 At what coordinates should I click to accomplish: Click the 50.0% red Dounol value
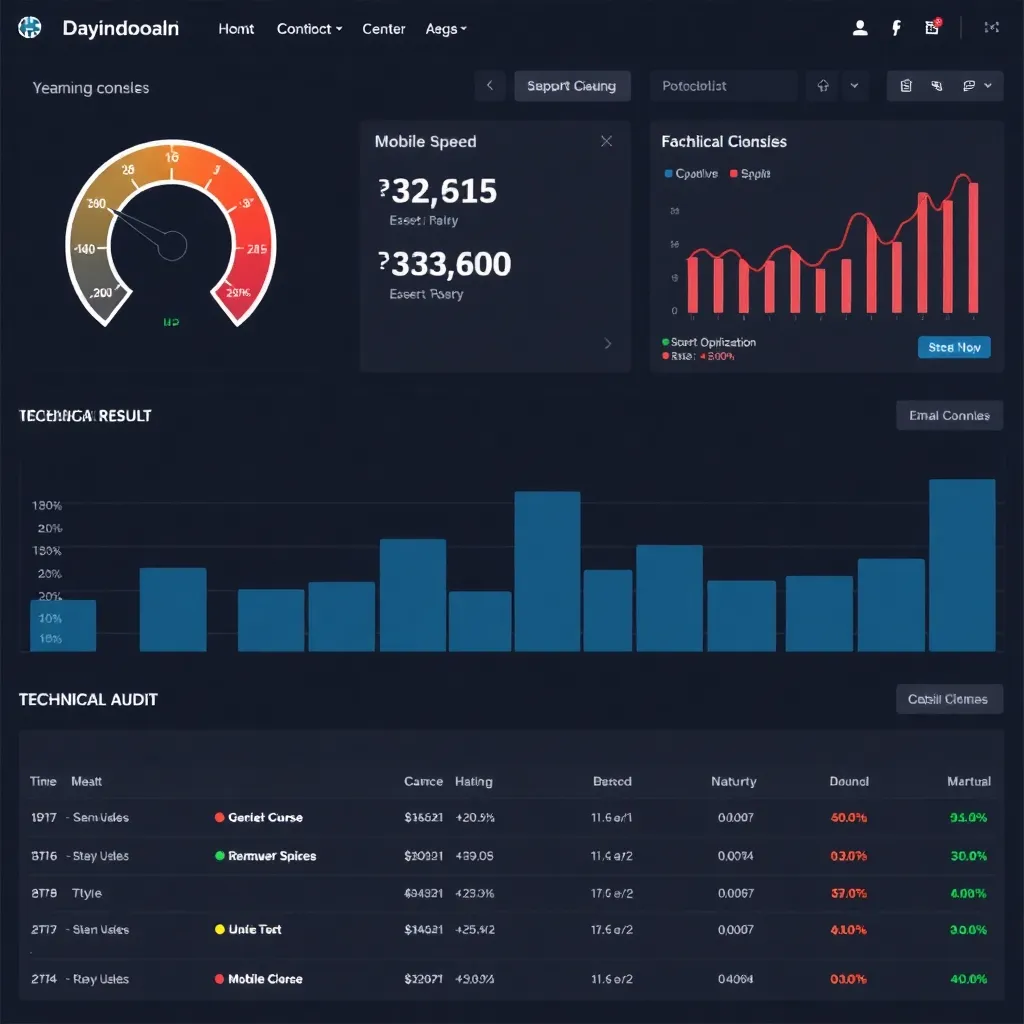(849, 817)
